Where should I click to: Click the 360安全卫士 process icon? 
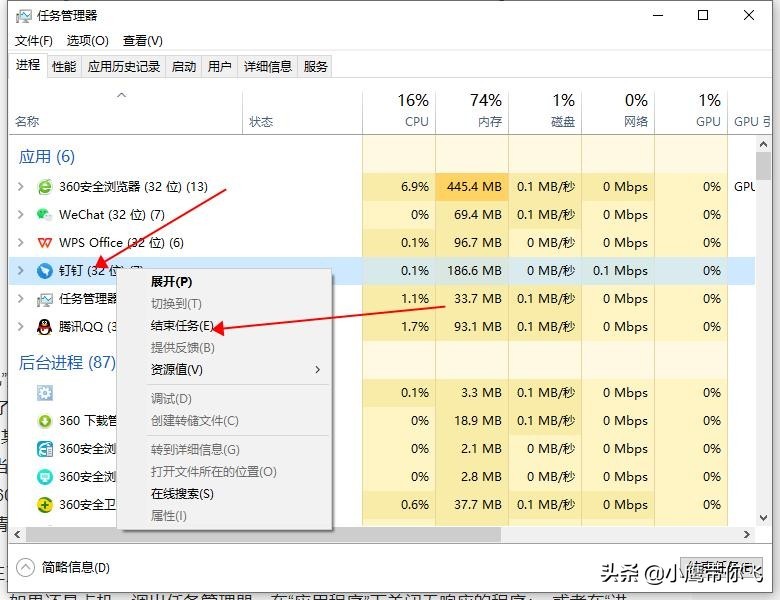[44, 505]
